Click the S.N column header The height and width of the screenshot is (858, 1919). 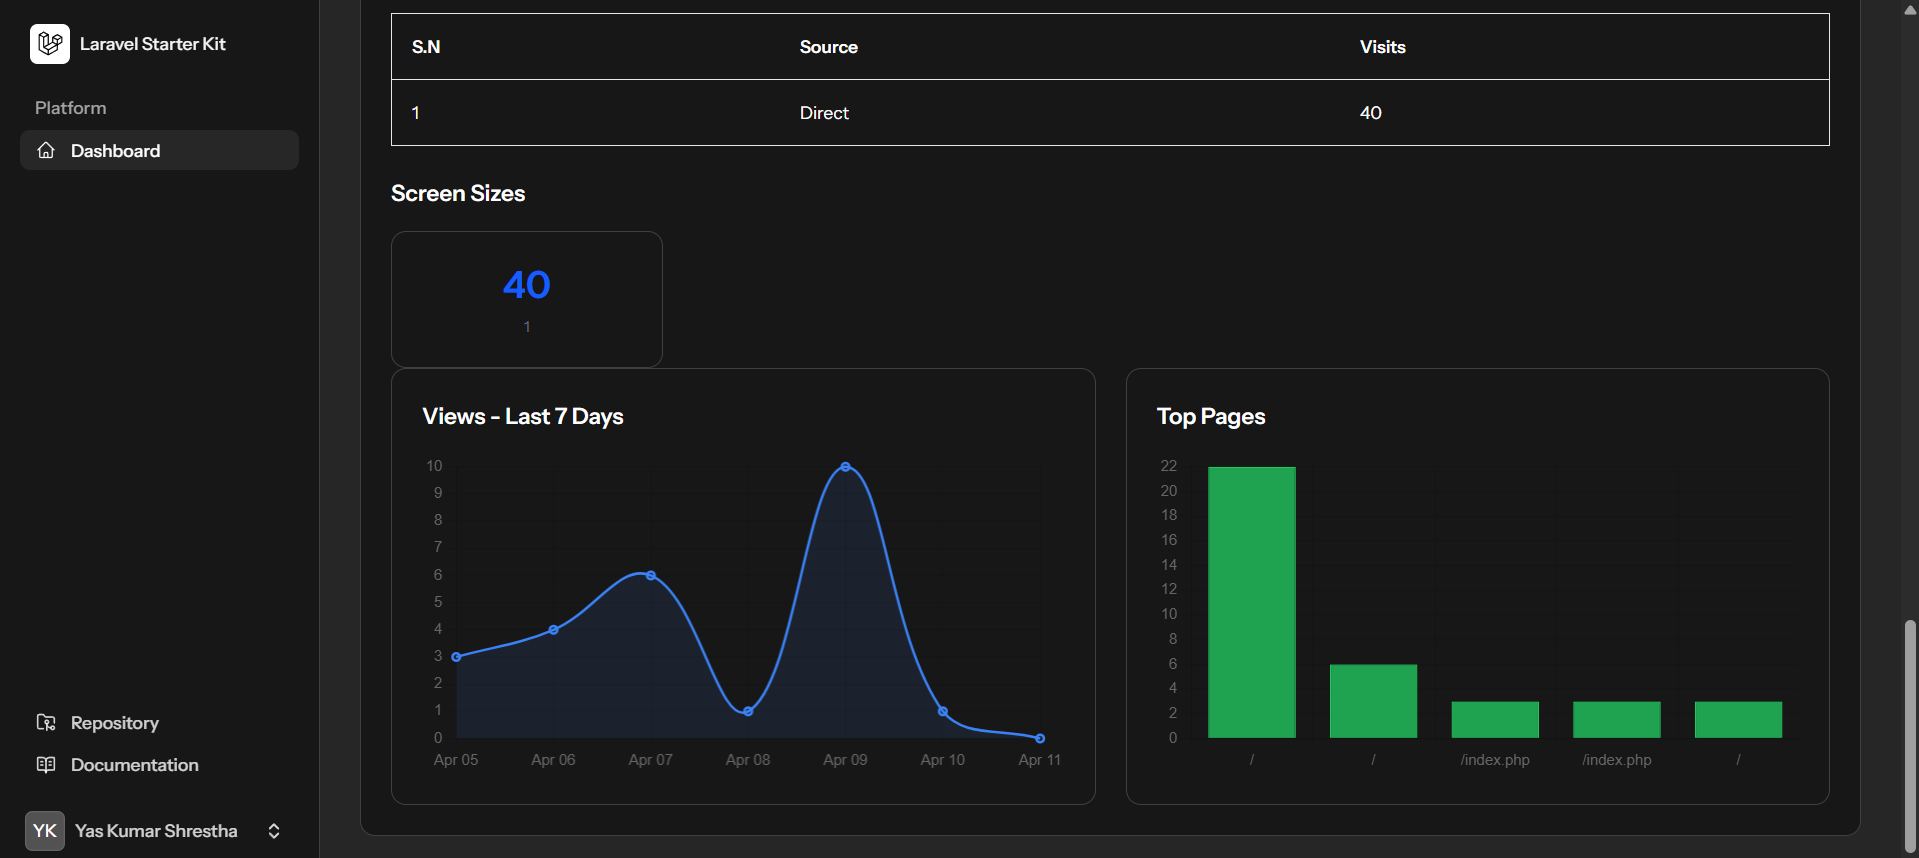pos(426,47)
